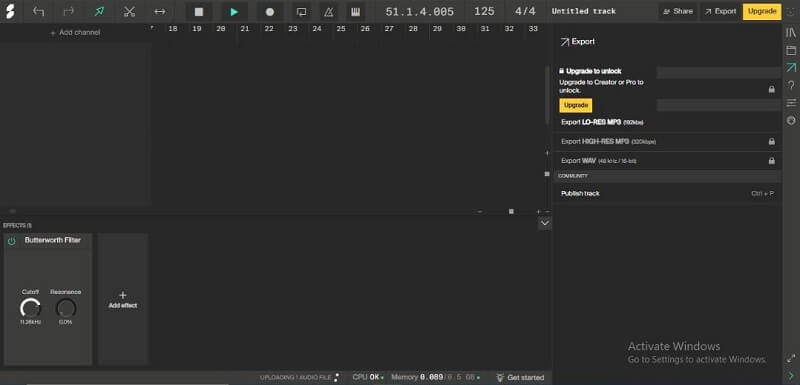The height and width of the screenshot is (385, 800).
Task: Open the help question mark icon
Action: 791,85
